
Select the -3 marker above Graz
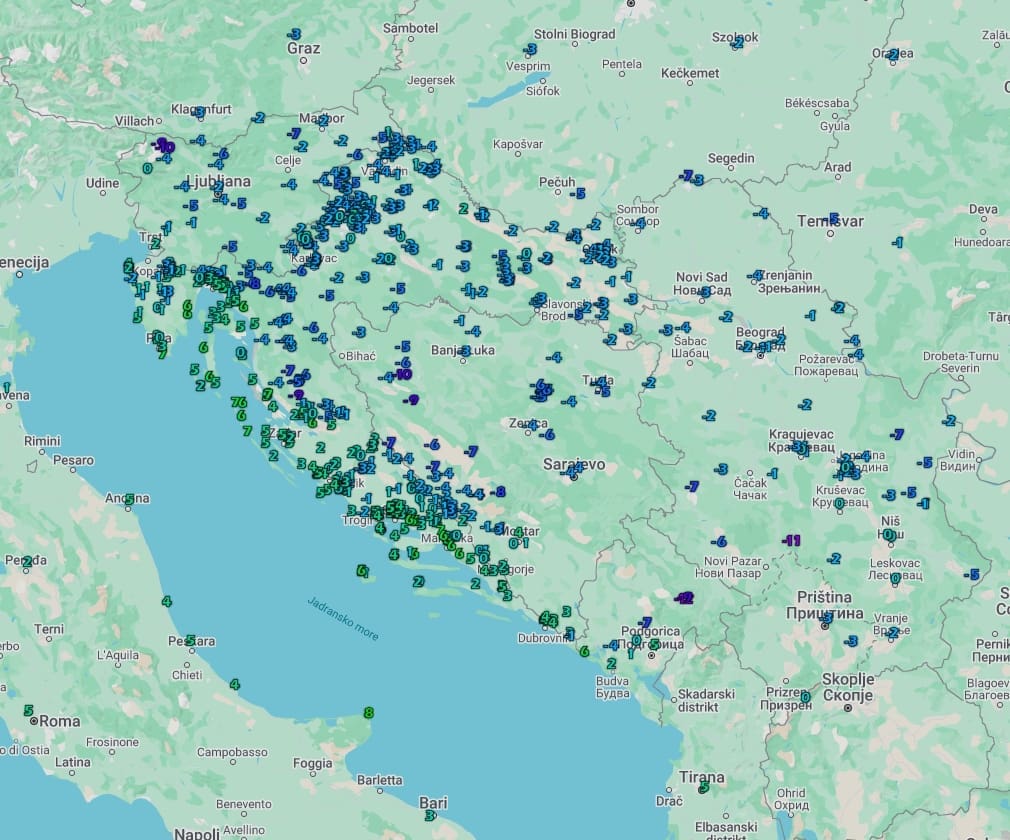point(294,34)
